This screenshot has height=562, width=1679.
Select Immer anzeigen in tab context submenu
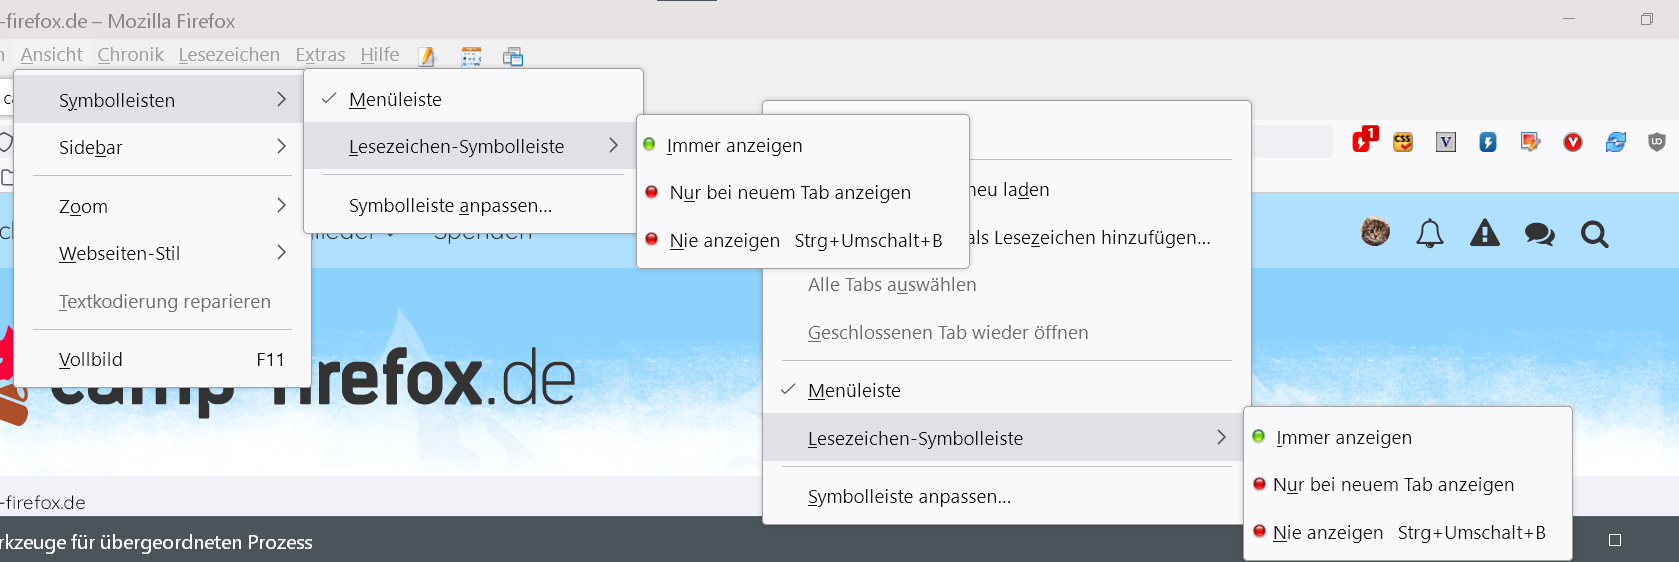[x=1408, y=437]
